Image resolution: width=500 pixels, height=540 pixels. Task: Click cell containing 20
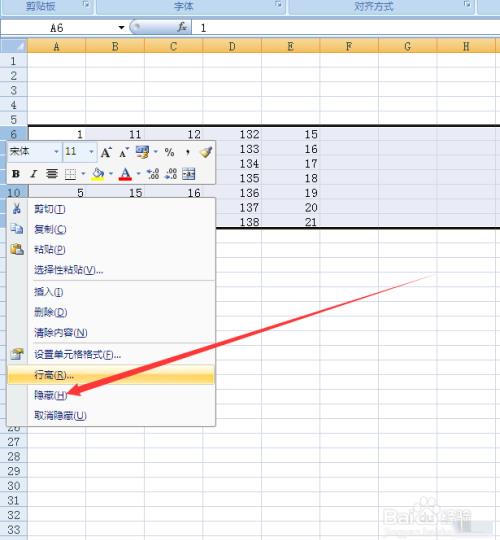[291, 207]
